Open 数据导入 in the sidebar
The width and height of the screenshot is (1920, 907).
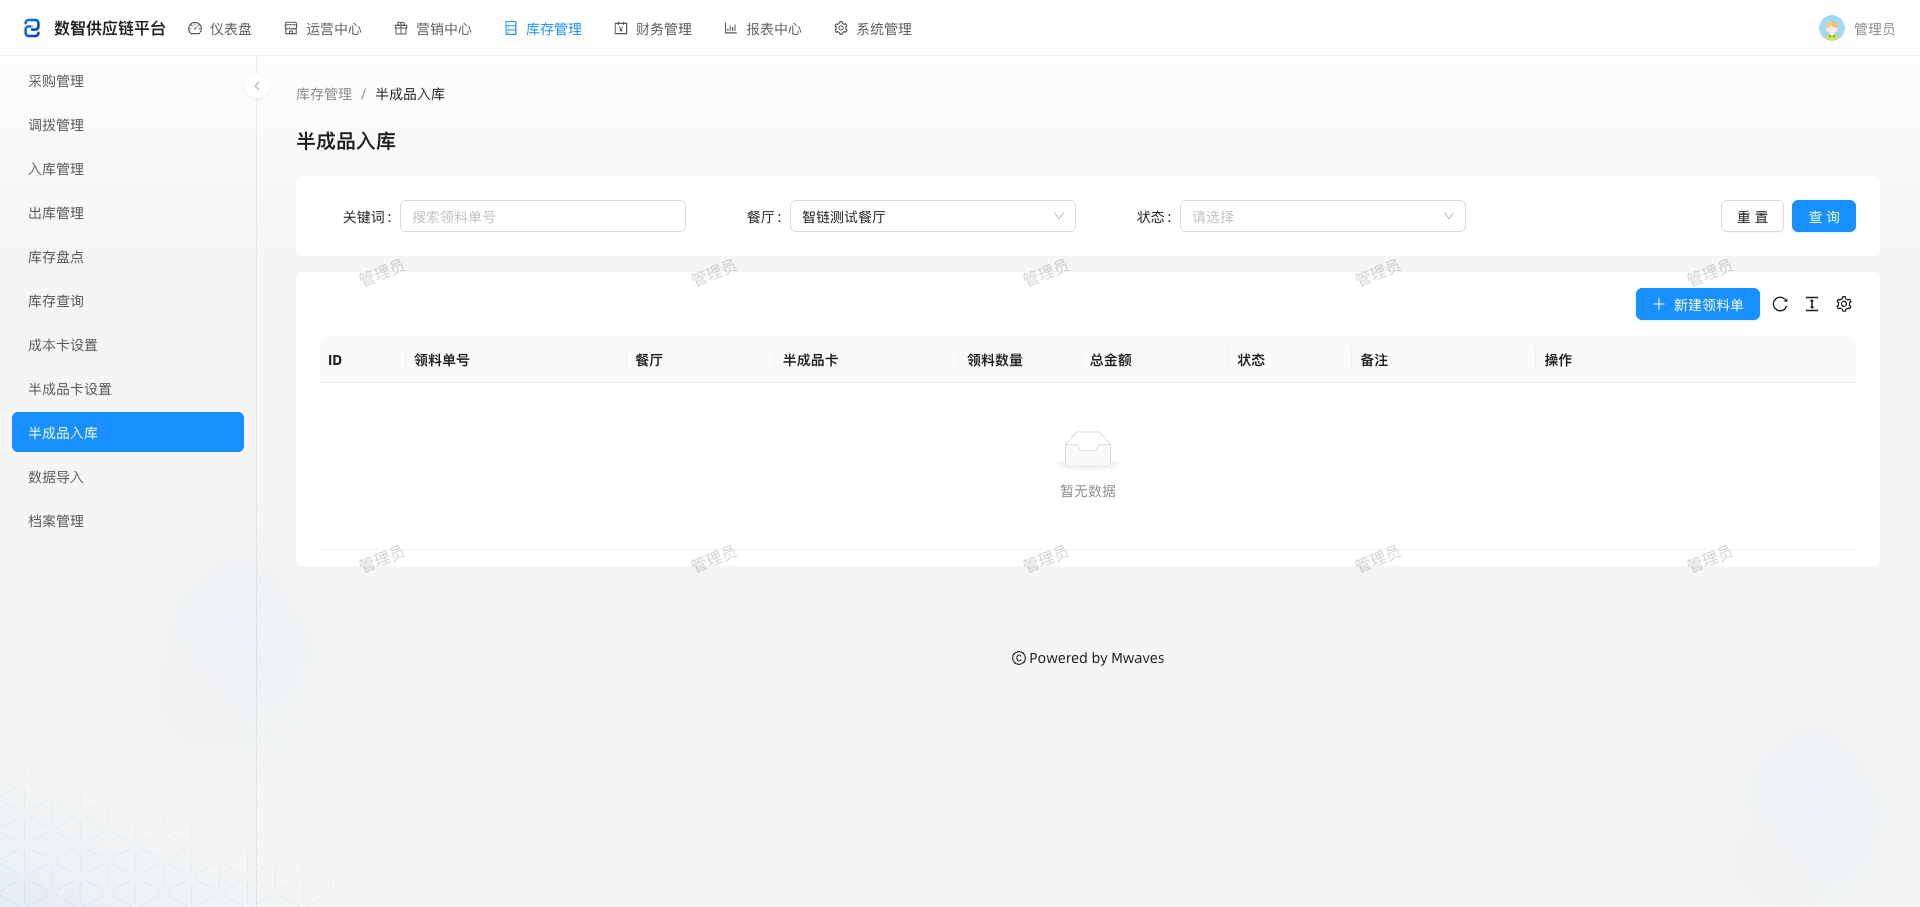click(x=128, y=477)
